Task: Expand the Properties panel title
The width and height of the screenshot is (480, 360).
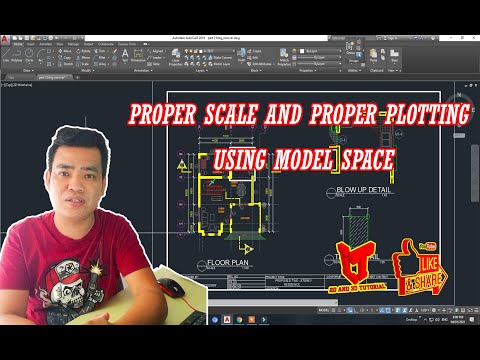Action: click(307, 71)
